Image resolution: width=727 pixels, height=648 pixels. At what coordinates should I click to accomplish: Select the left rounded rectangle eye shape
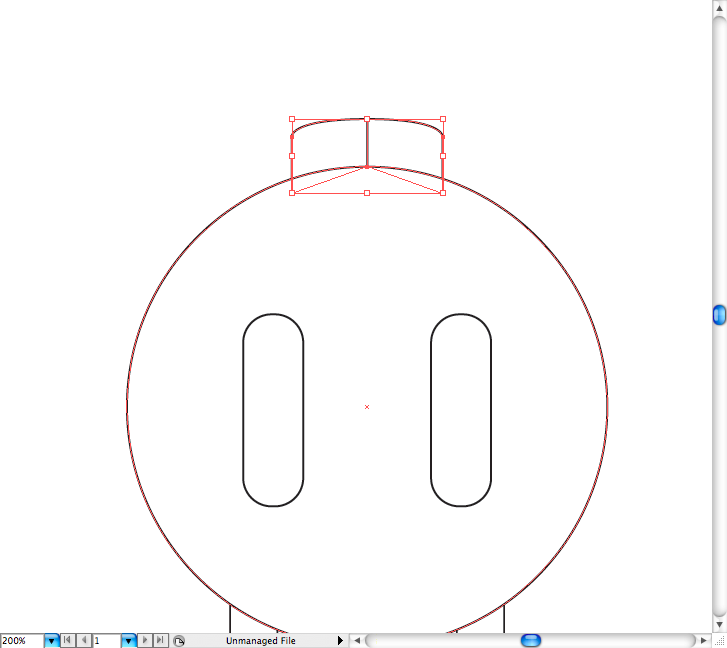click(x=244, y=410)
